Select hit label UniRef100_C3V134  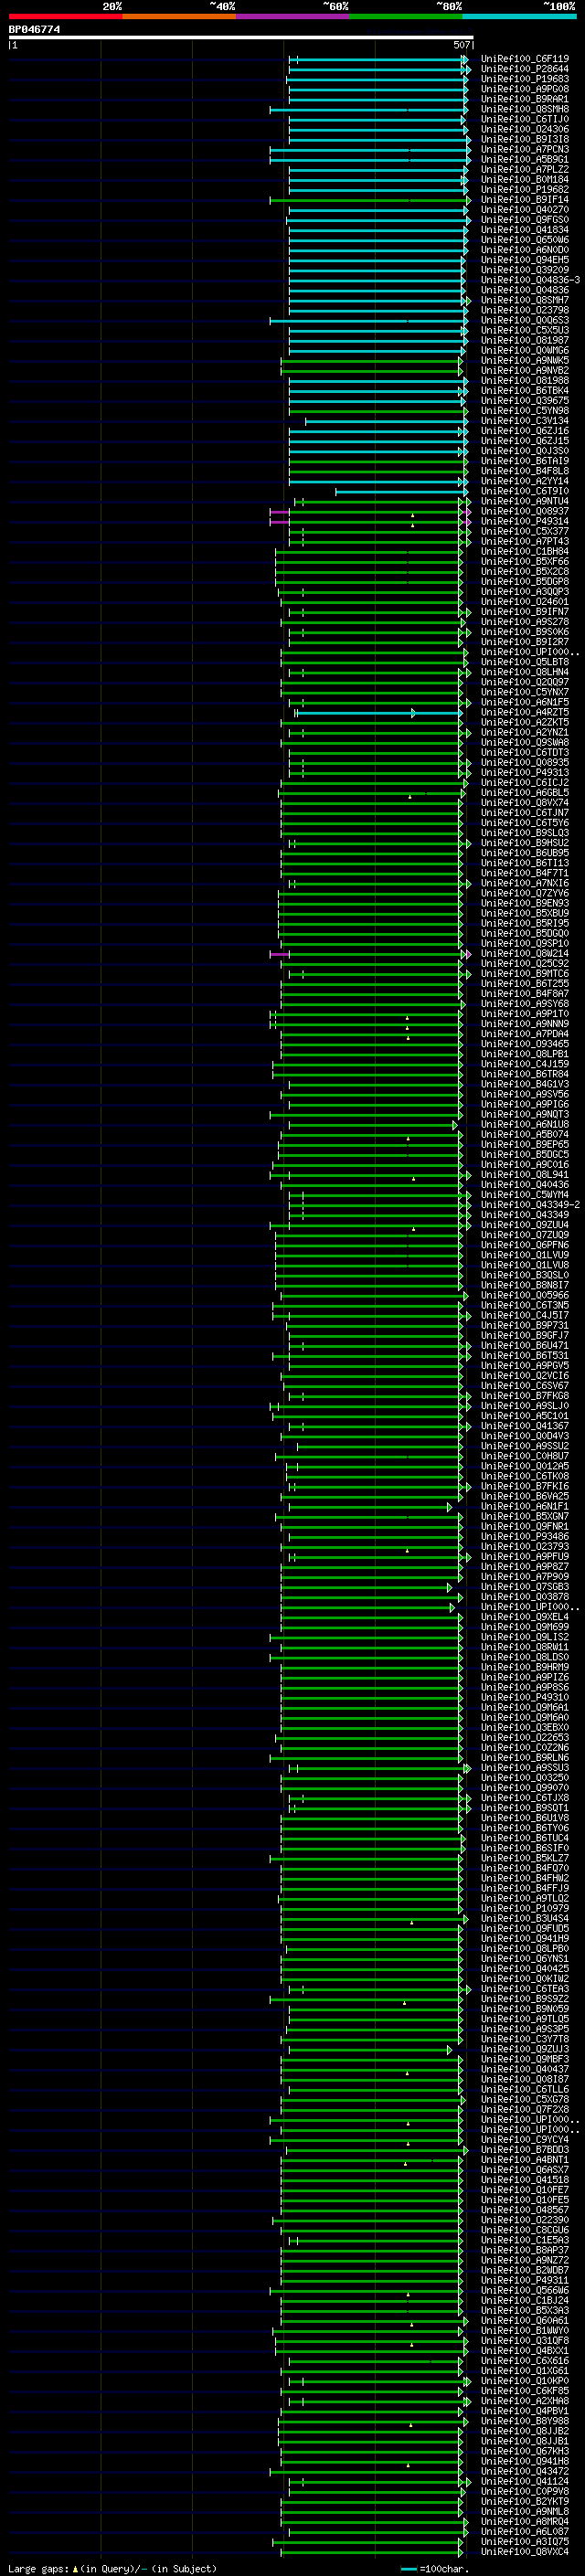coord(525,421)
